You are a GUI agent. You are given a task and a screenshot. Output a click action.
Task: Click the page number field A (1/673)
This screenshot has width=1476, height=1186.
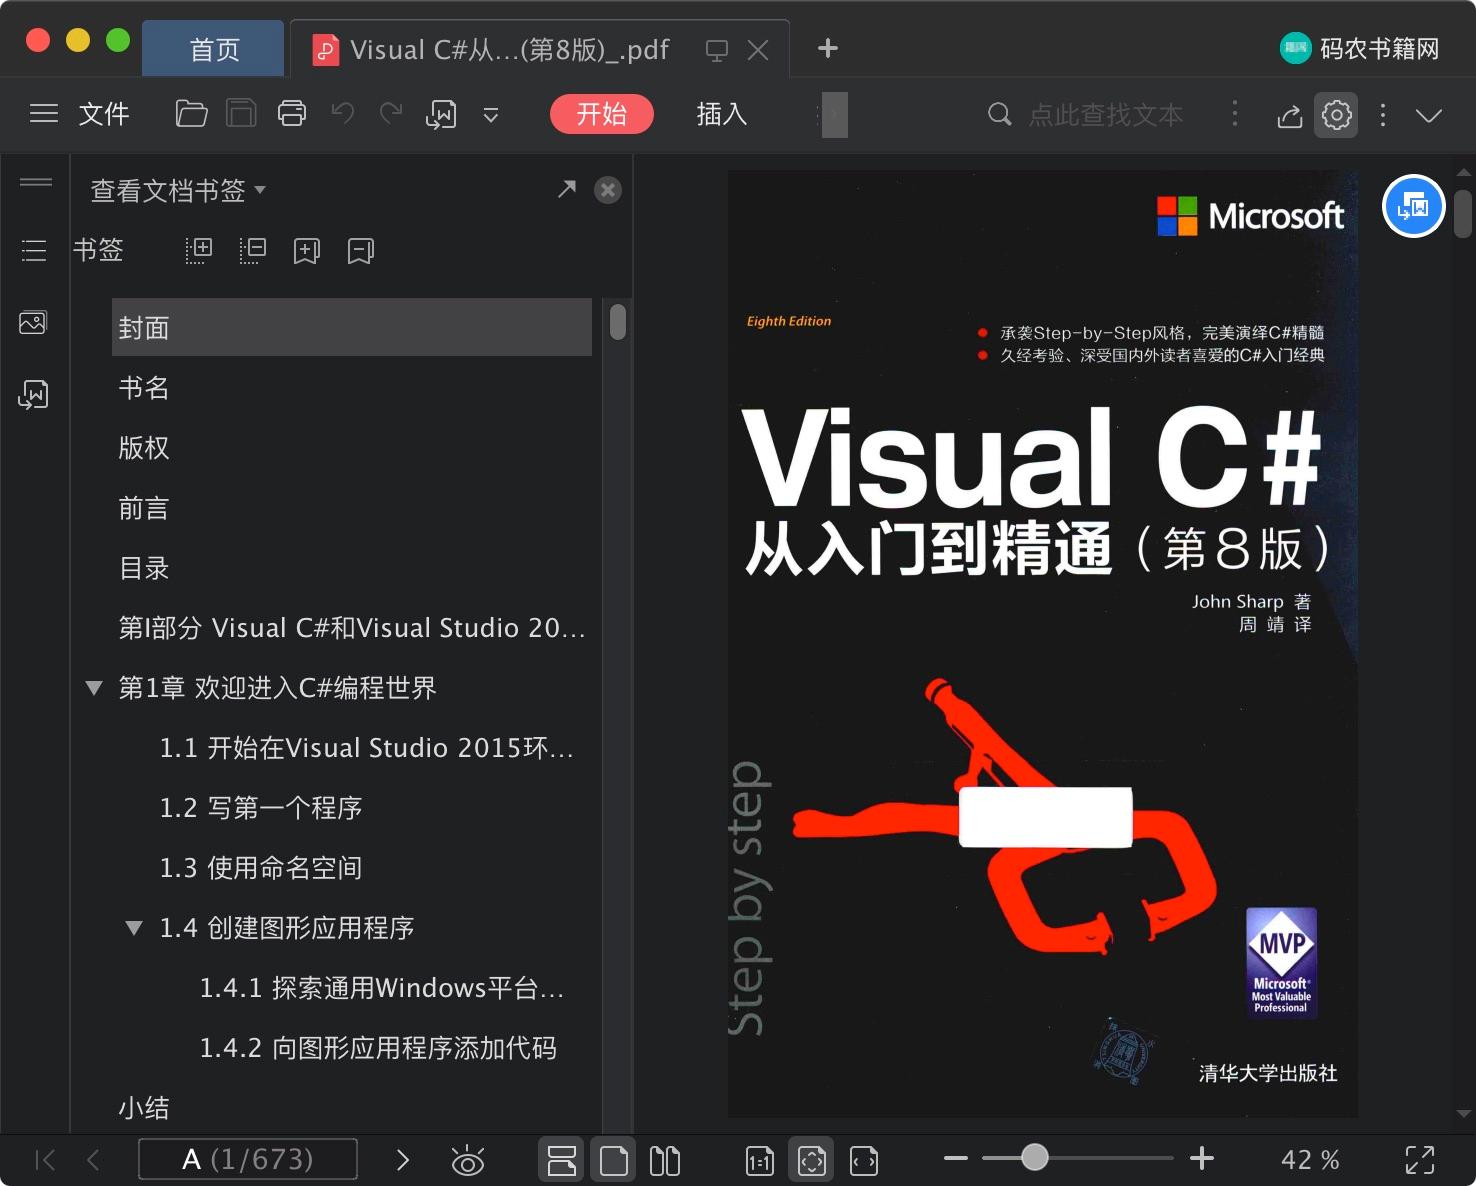[x=248, y=1159]
